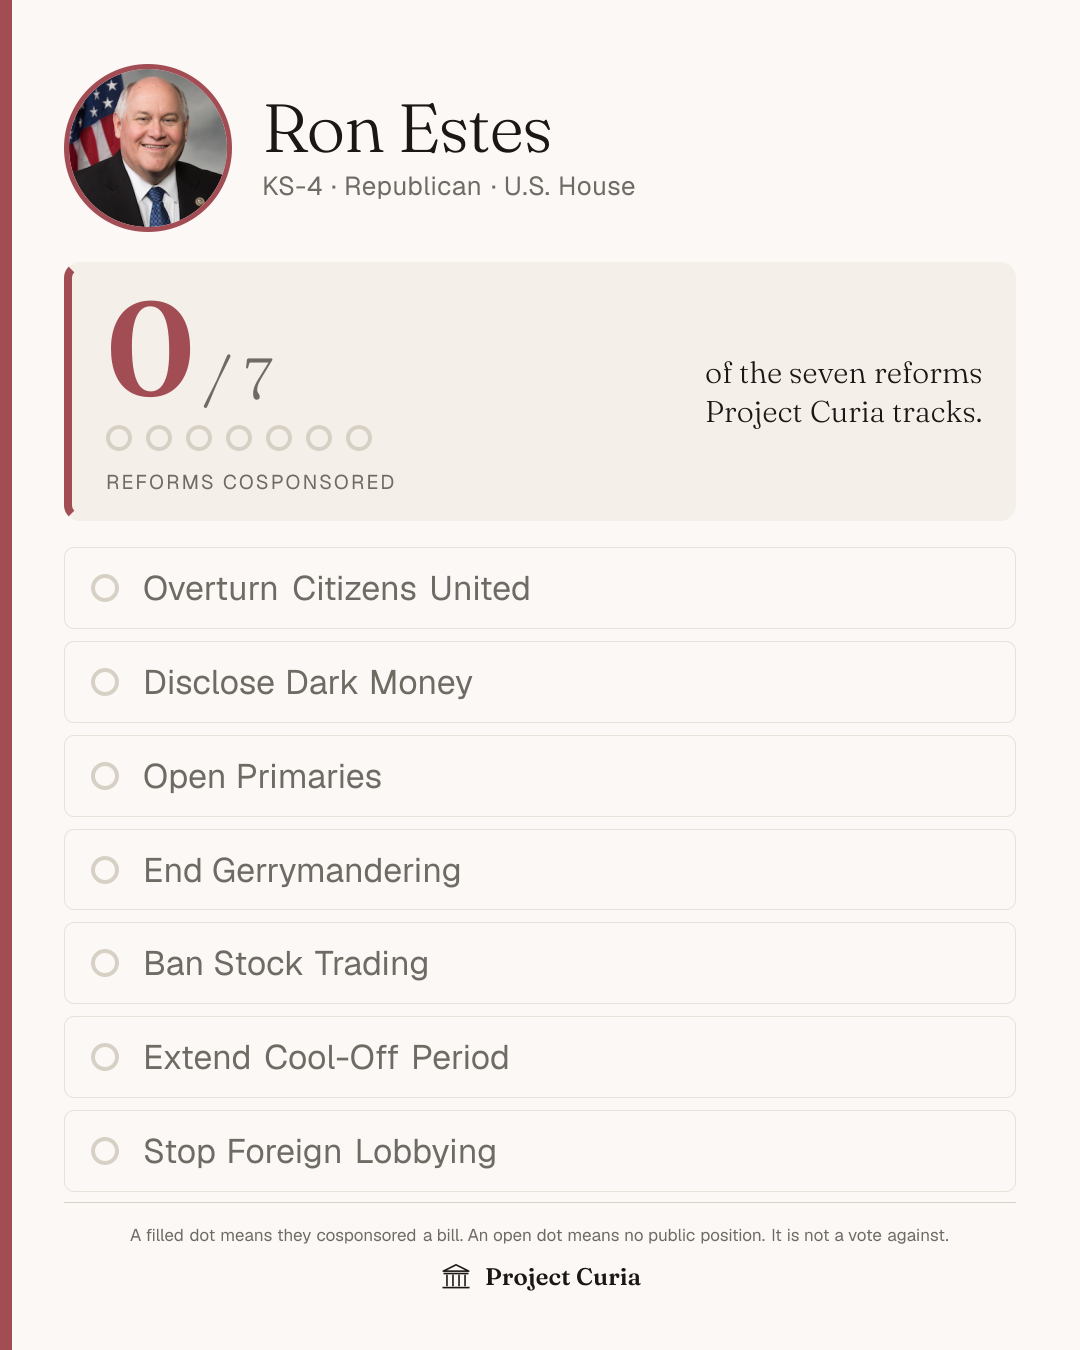
Task: Click the Project Curia building icon
Action: coord(456,1277)
